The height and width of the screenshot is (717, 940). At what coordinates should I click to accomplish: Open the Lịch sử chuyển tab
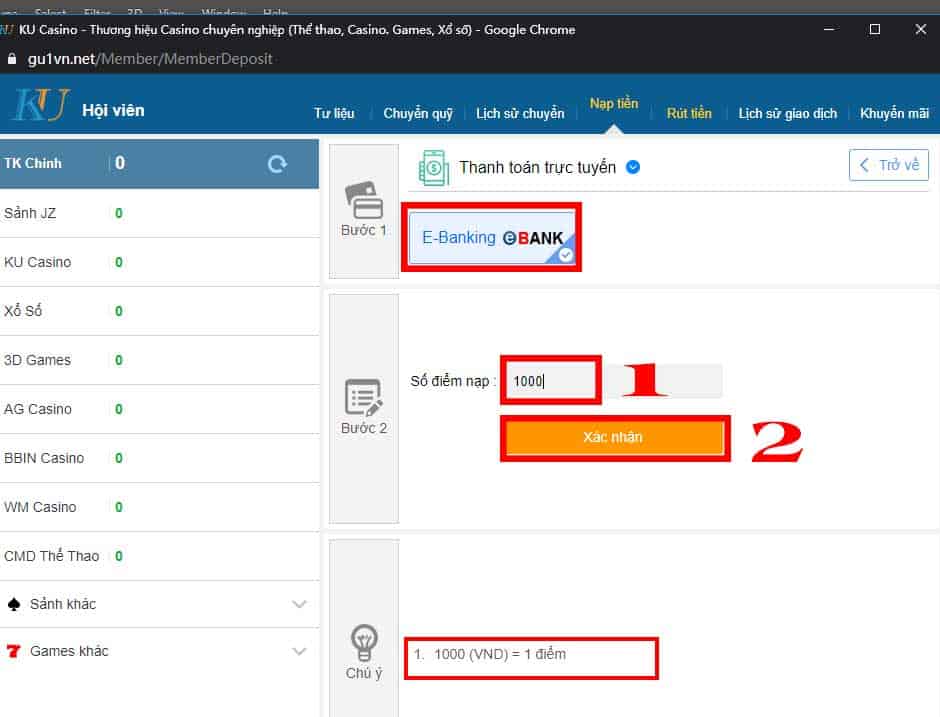pyautogui.click(x=520, y=113)
